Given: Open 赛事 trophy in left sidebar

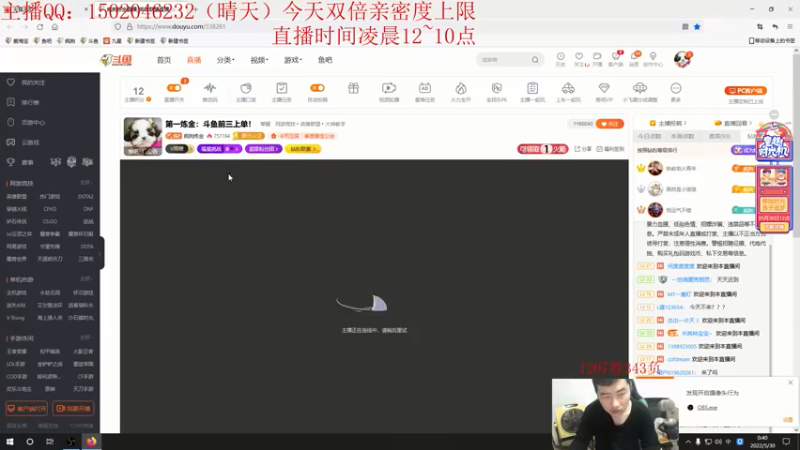Looking at the screenshot, I should coord(20,162).
